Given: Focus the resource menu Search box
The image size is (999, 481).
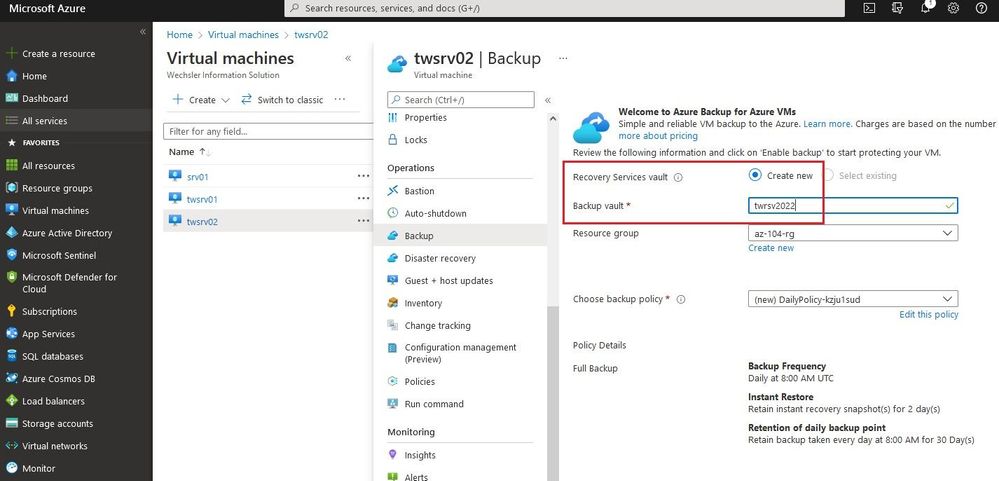Looking at the screenshot, I should 461,100.
